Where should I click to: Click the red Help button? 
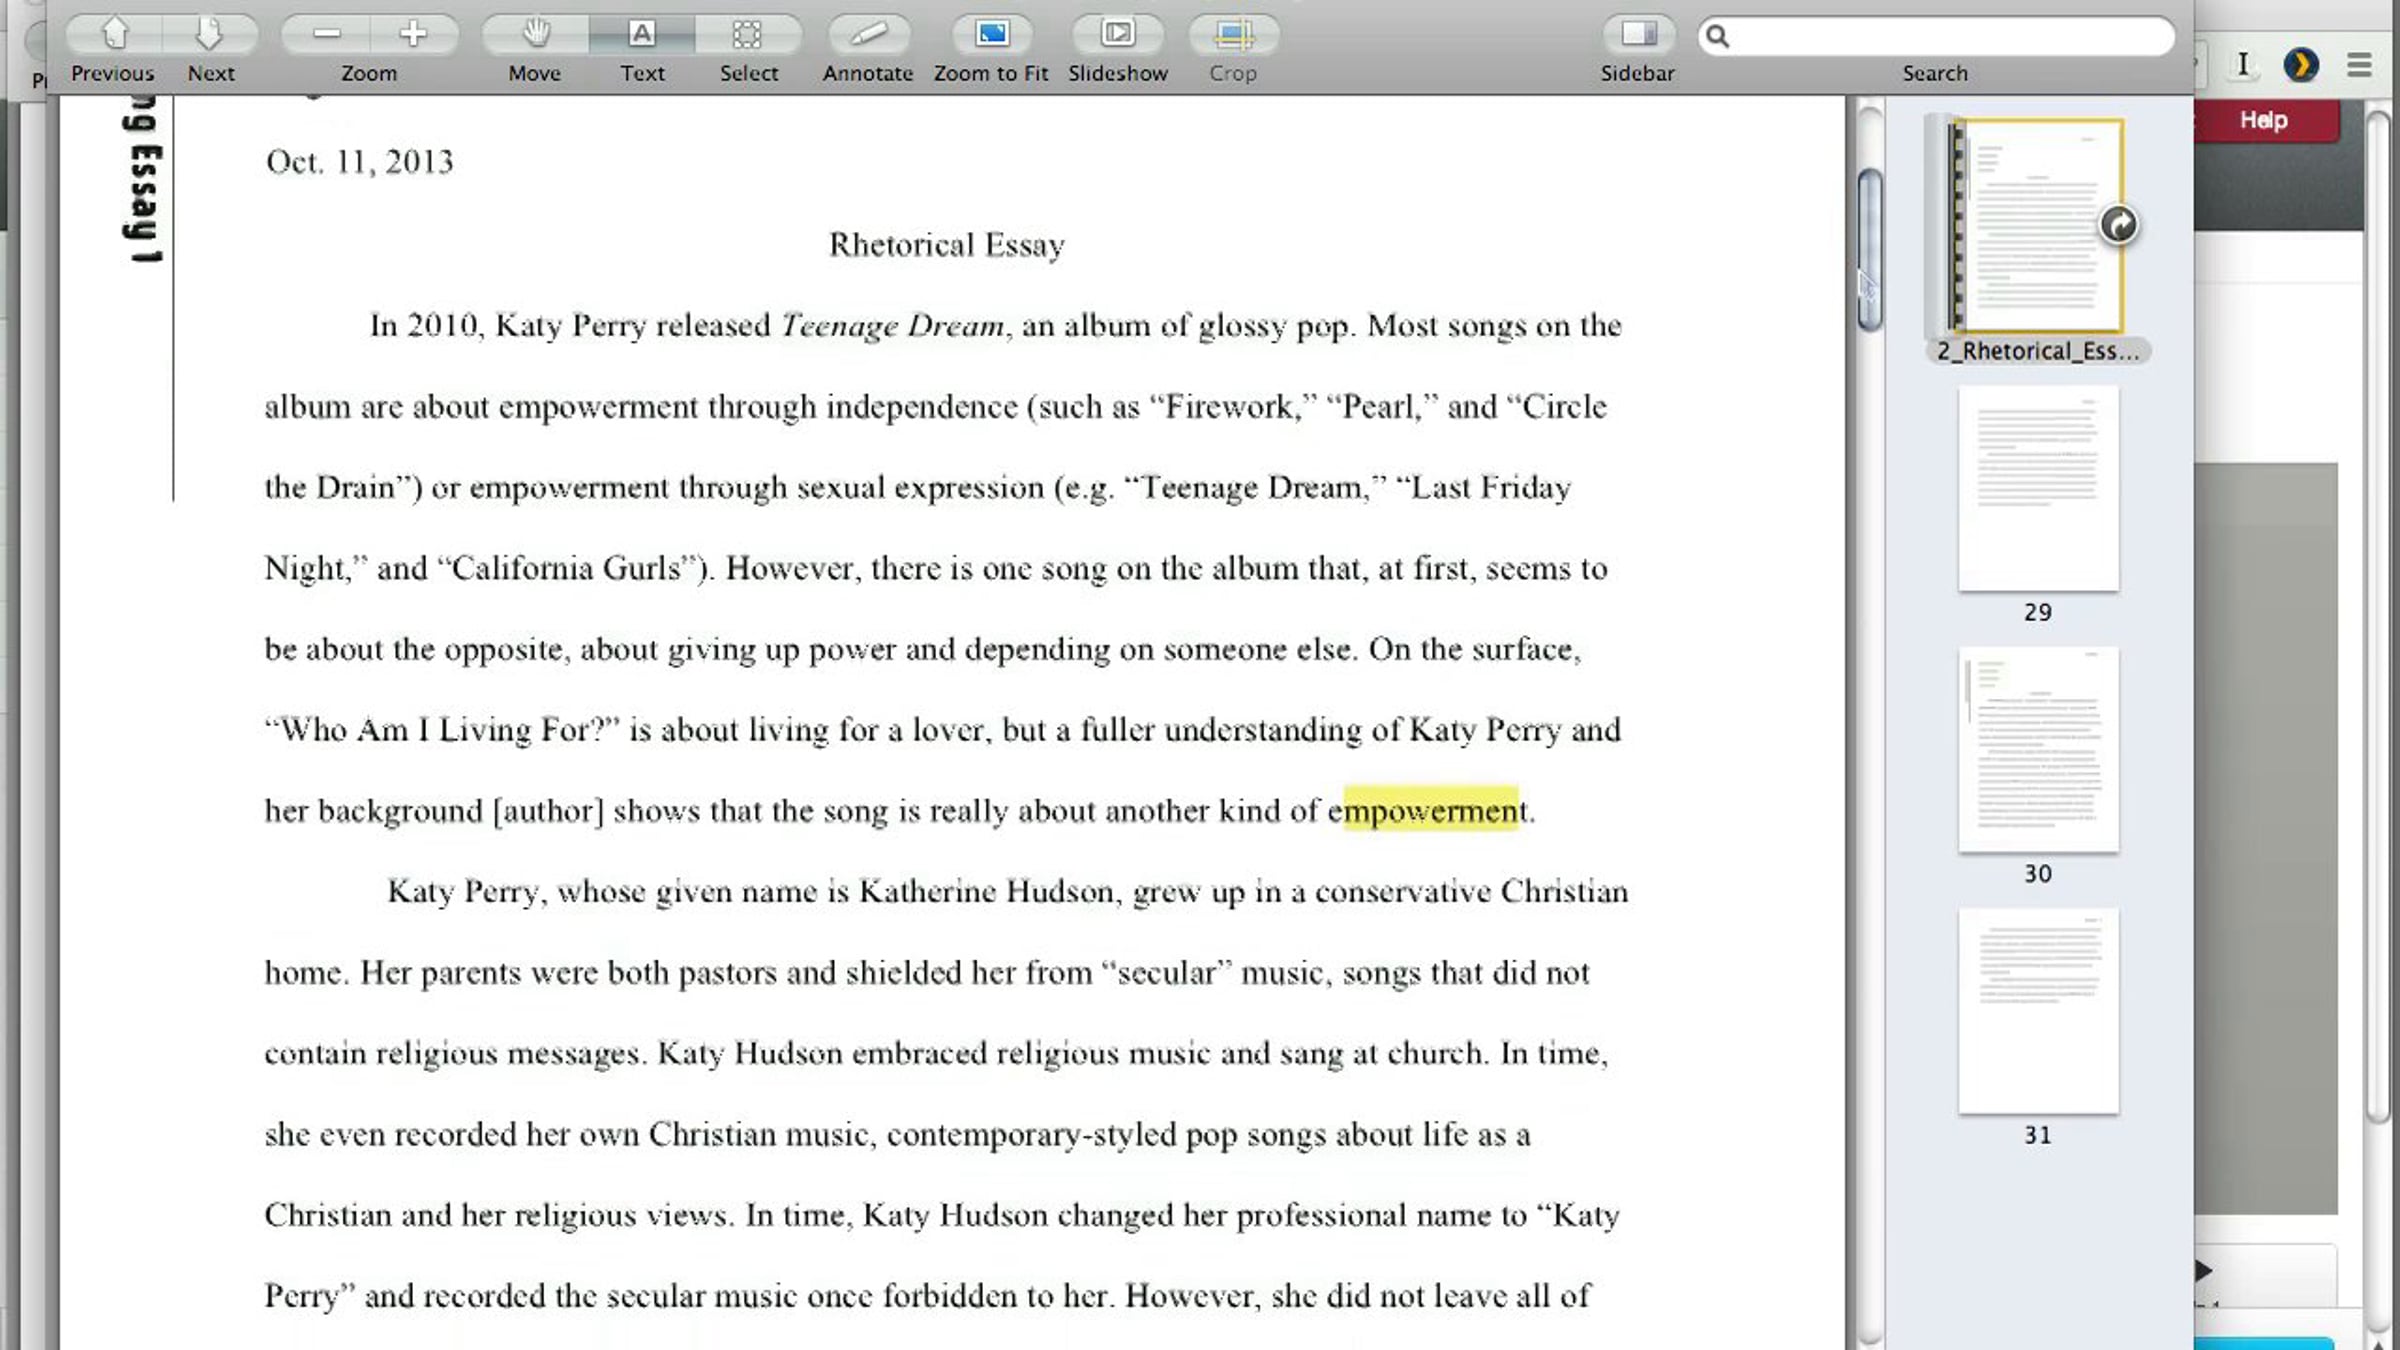[2264, 121]
